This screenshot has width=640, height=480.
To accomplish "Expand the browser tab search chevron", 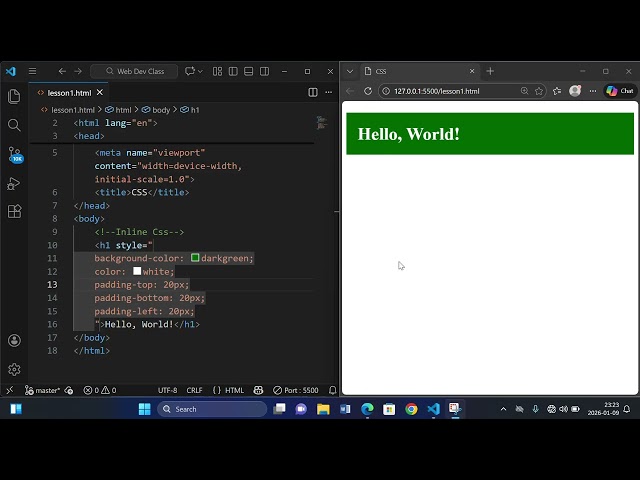I will pyautogui.click(x=350, y=71).
